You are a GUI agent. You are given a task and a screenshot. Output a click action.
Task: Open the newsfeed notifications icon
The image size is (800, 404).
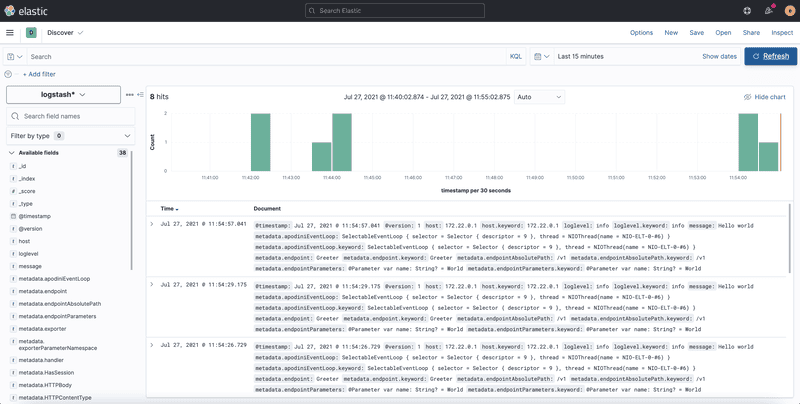769,10
